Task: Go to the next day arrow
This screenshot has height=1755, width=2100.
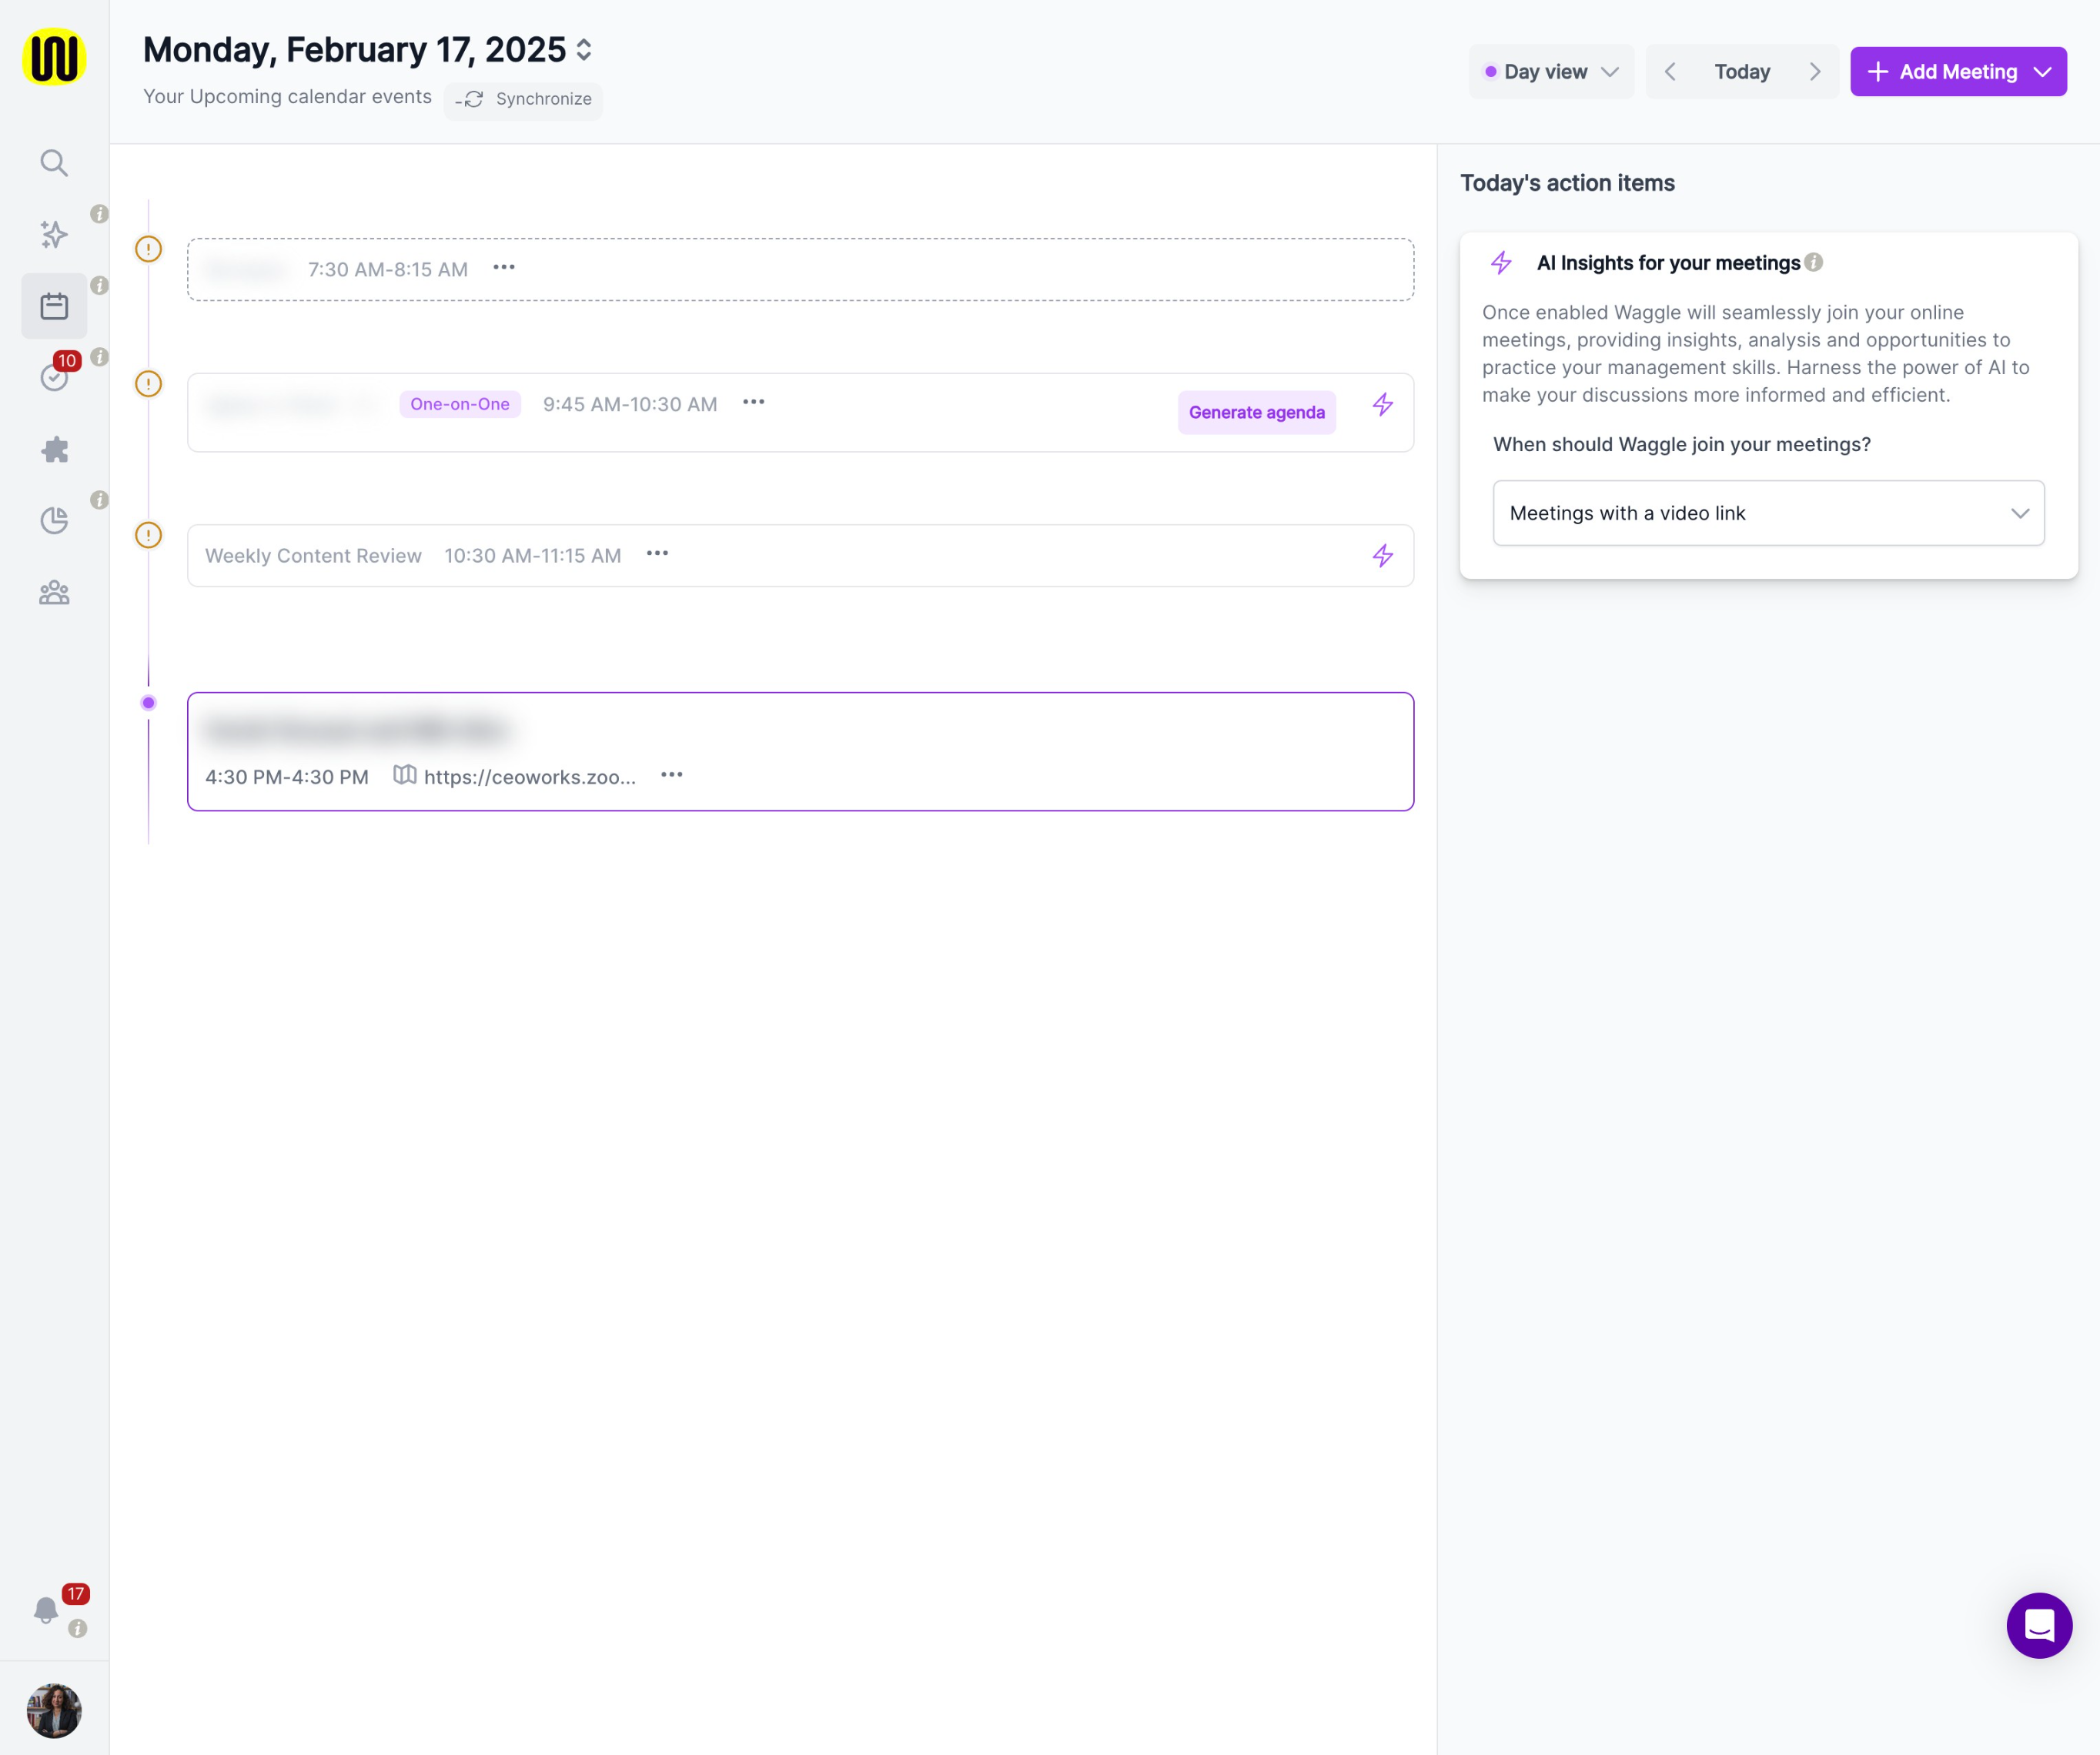Action: tap(1814, 72)
